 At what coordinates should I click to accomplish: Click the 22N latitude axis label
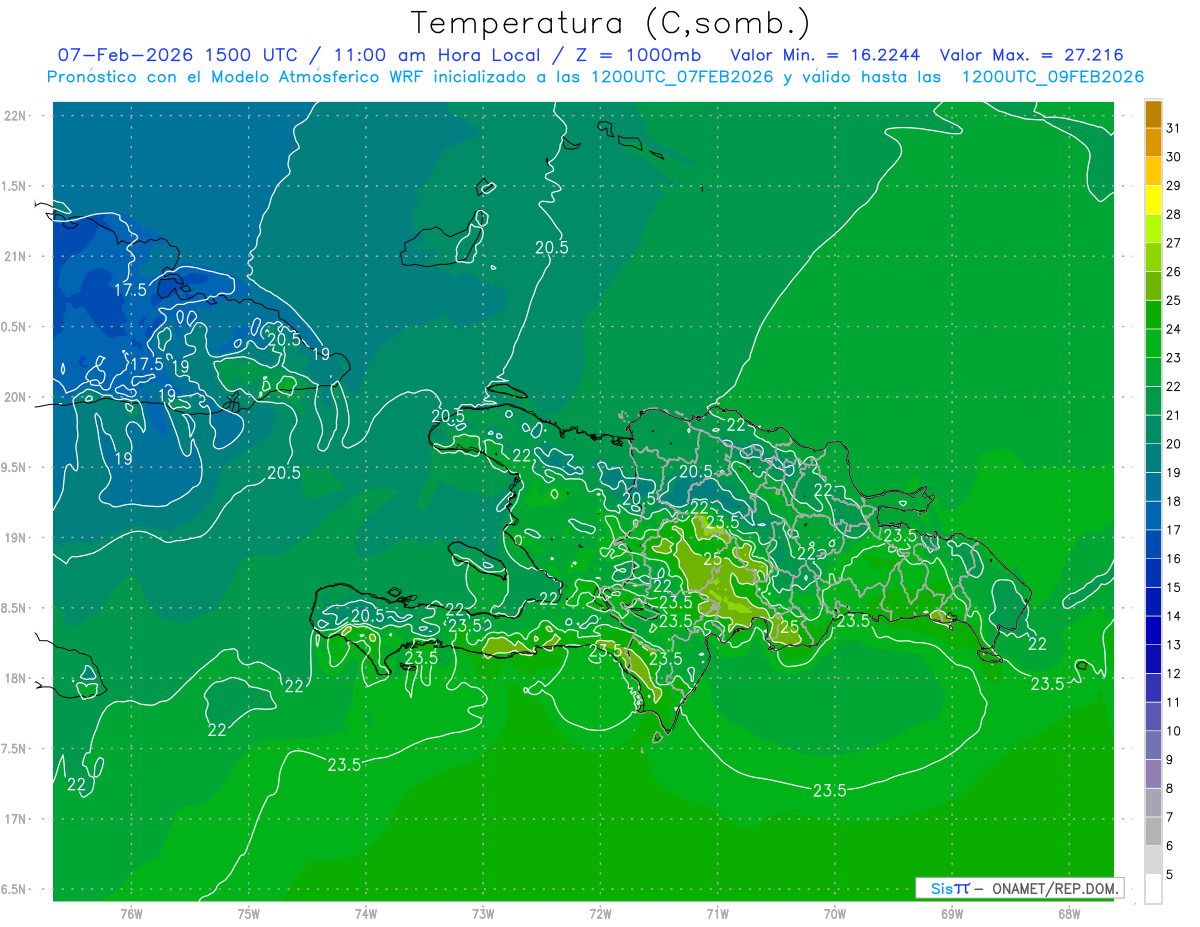(x=16, y=115)
